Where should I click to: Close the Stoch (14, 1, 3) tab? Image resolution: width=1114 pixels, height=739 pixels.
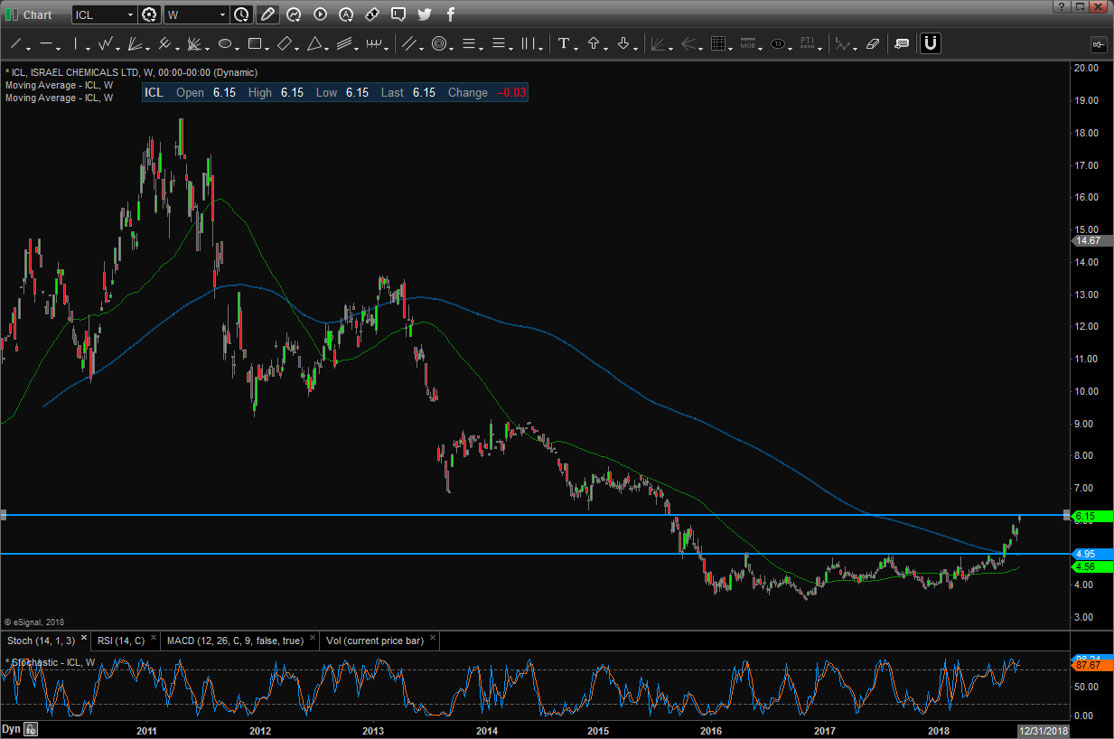coord(84,638)
